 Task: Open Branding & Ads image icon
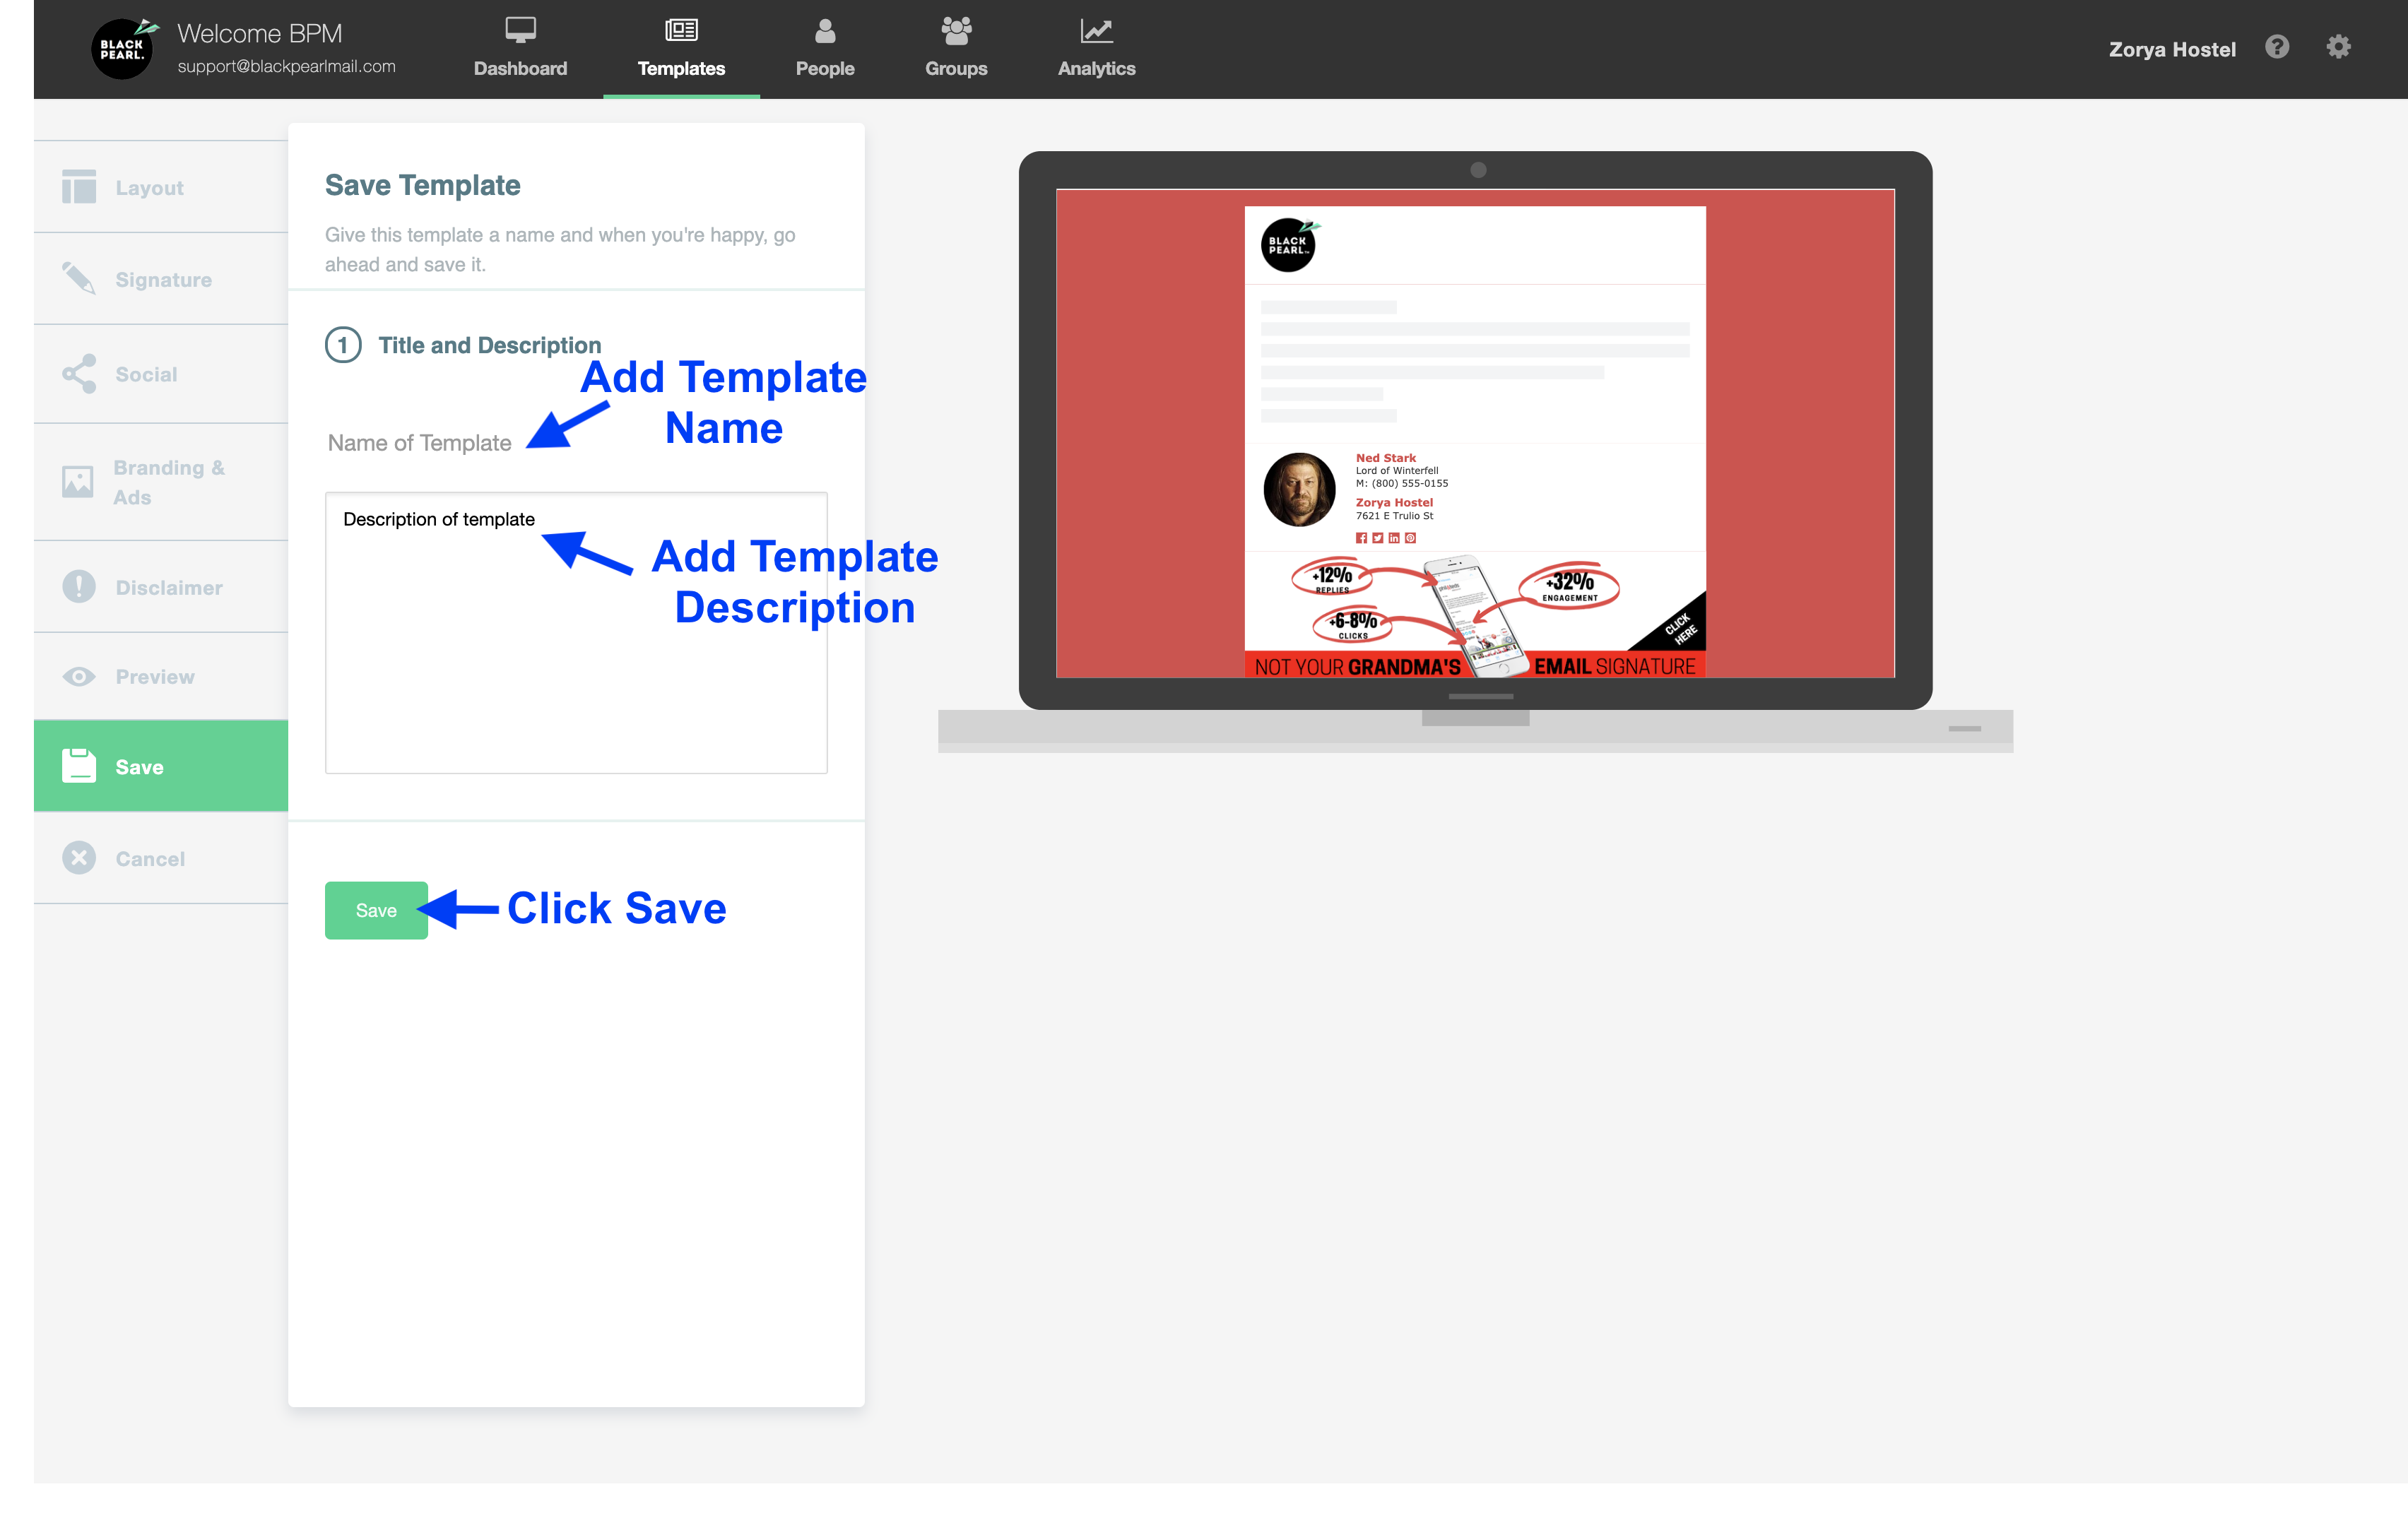coord(78,482)
